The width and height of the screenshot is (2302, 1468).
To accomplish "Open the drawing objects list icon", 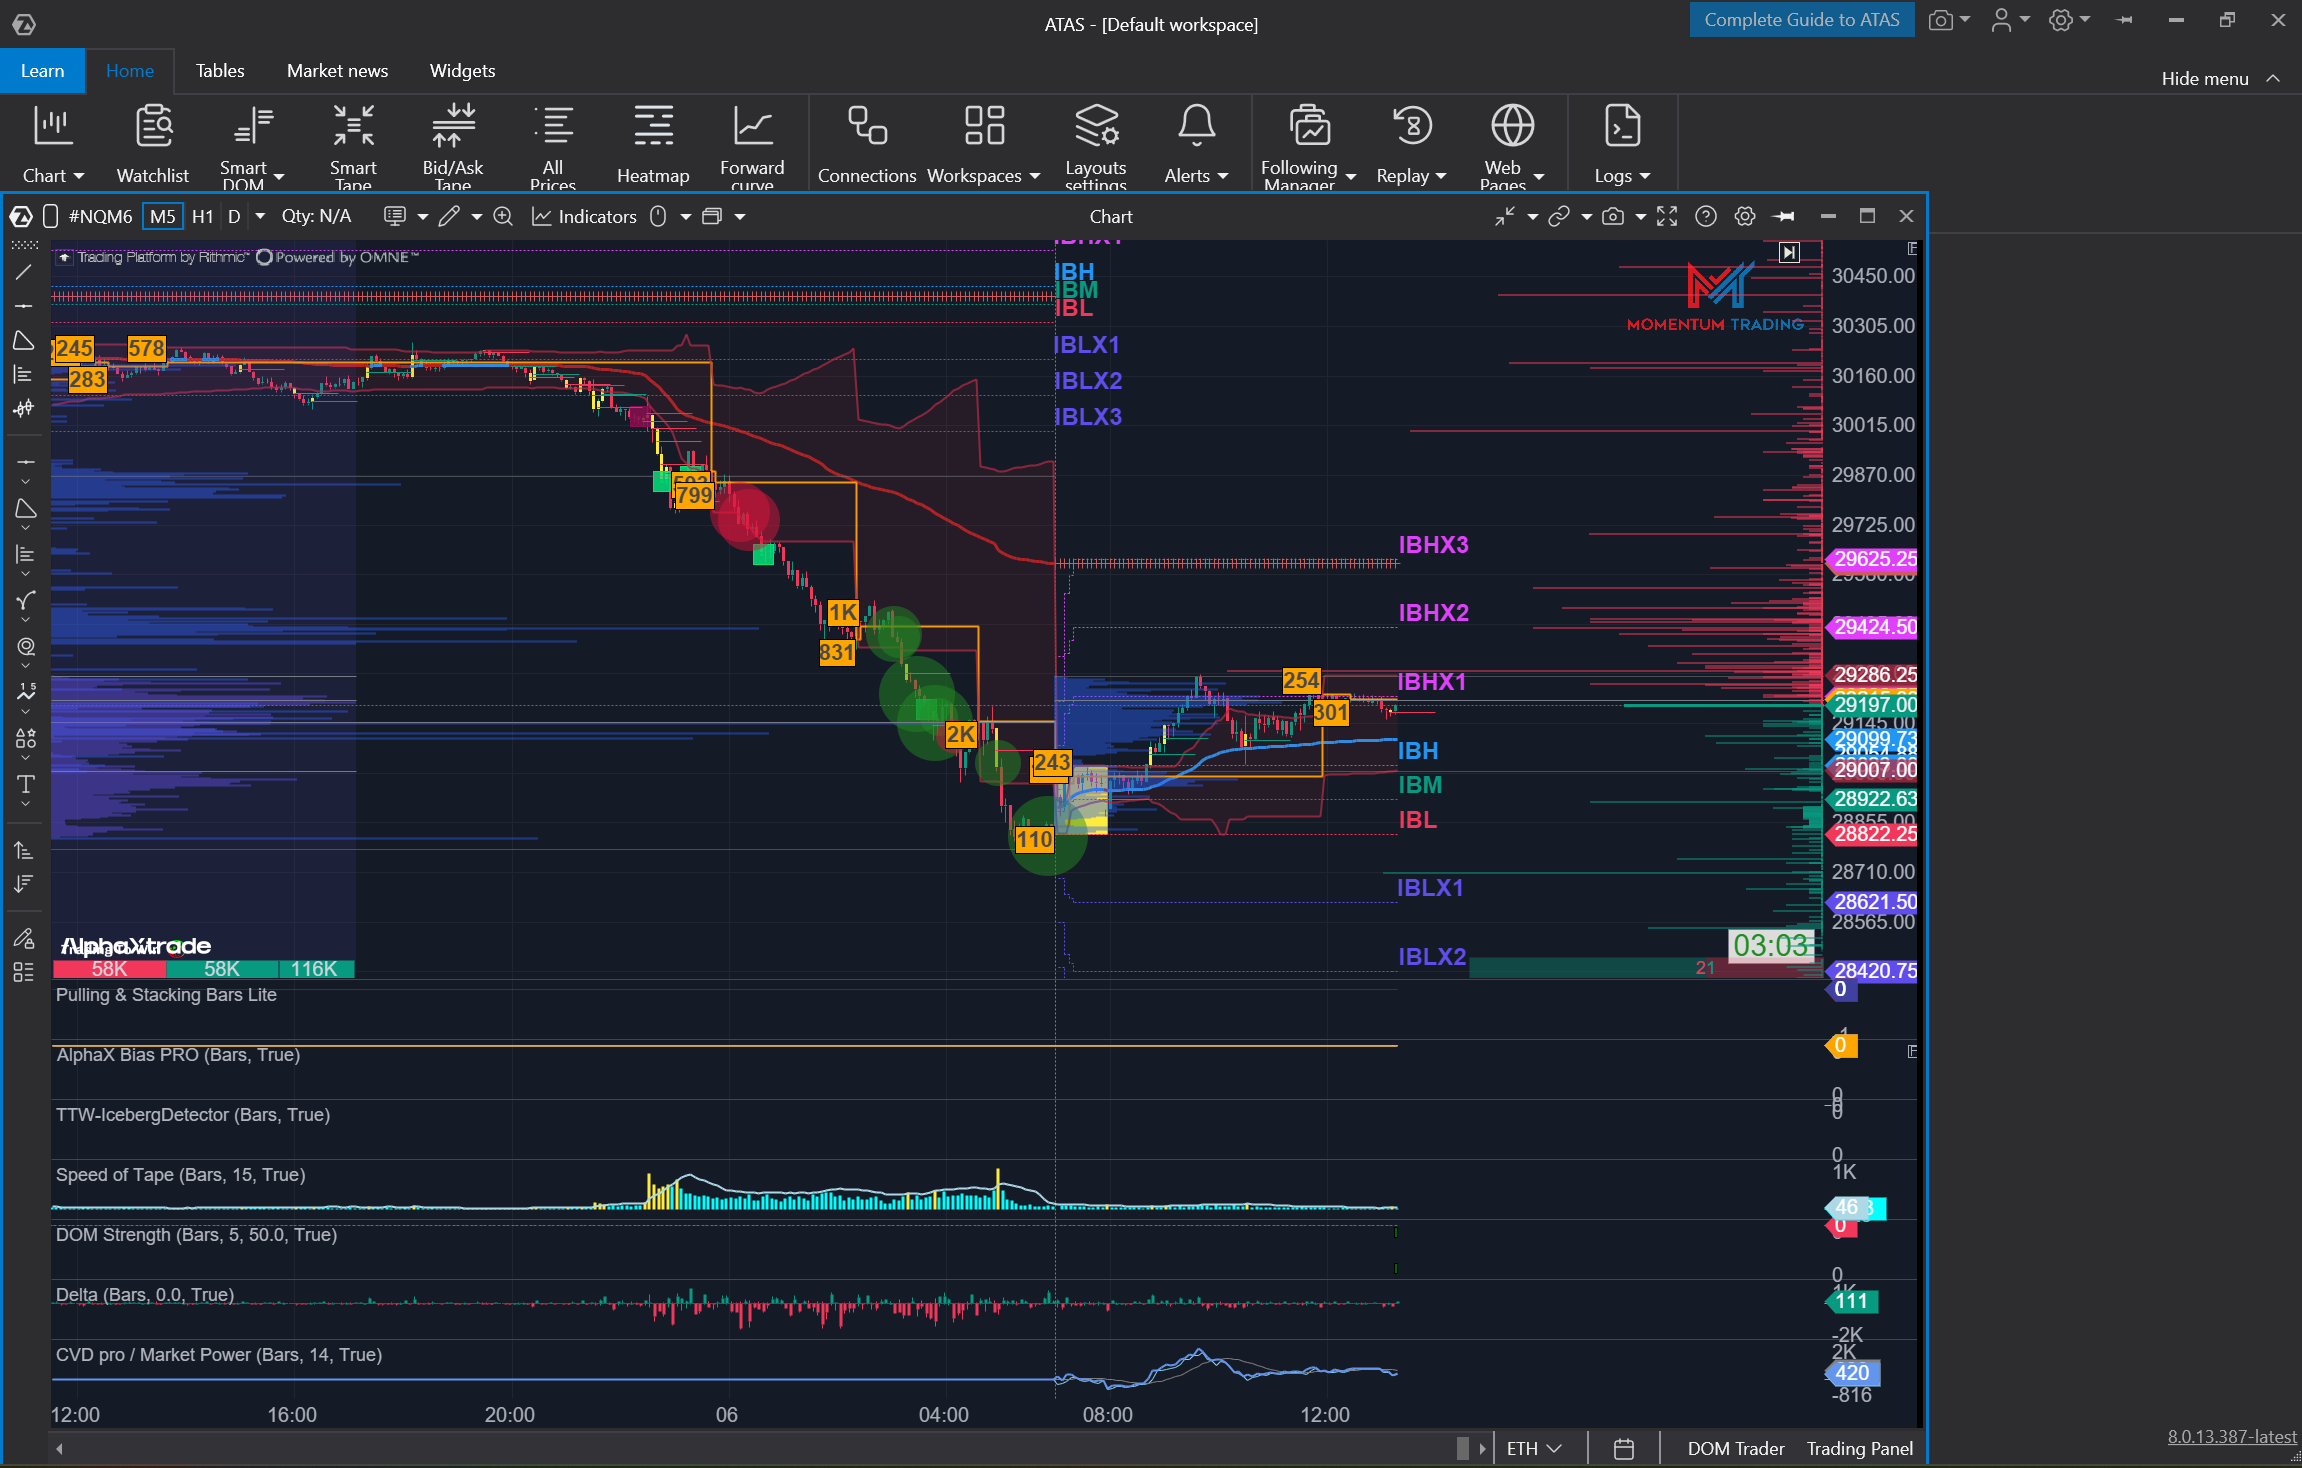I will tap(24, 972).
